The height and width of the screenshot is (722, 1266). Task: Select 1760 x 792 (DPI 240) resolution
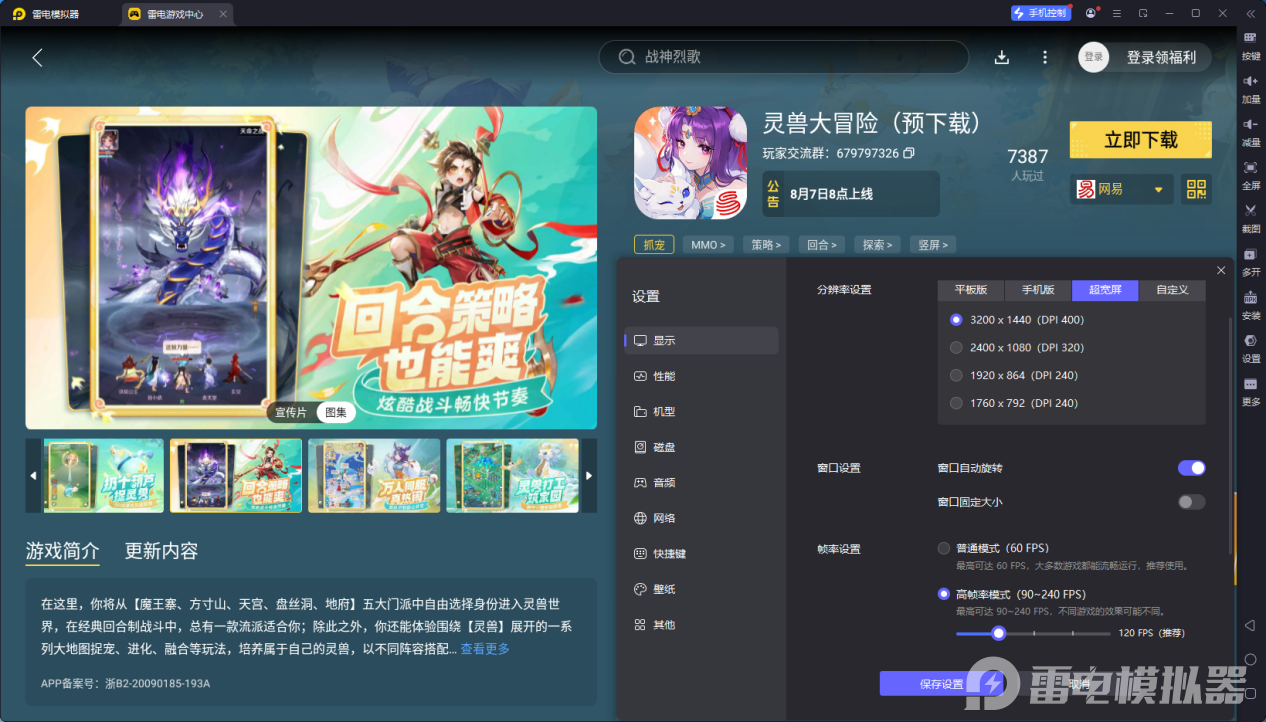[x=1014, y=404]
